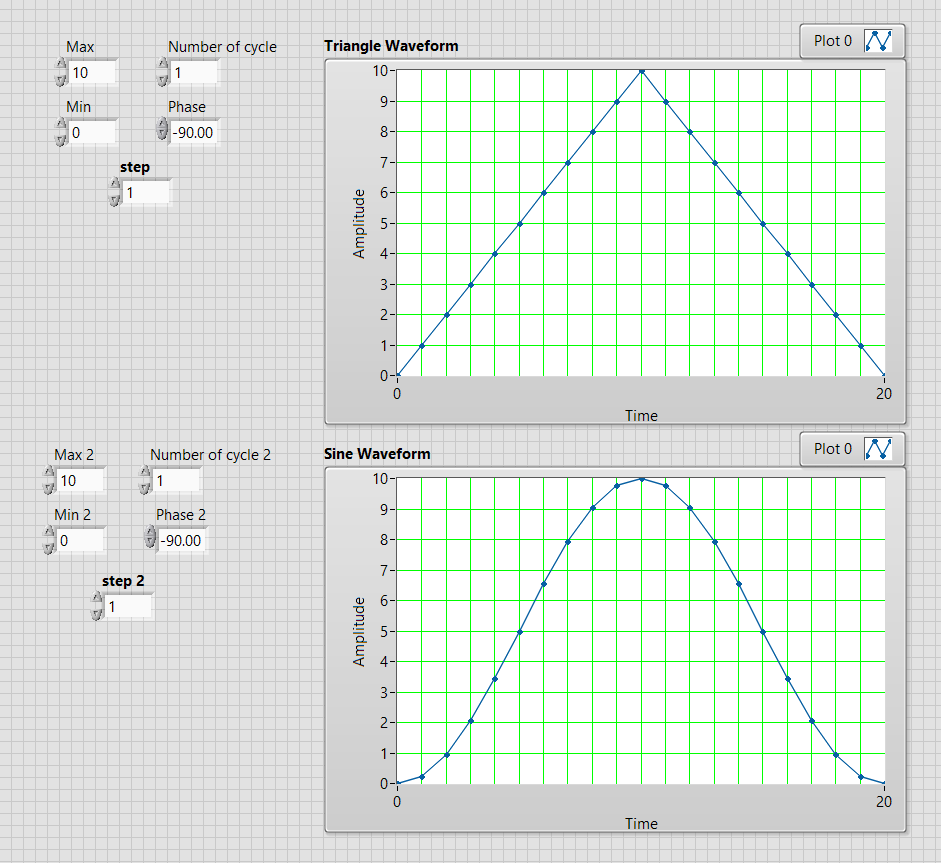Select the Number of cycle input field
The height and width of the screenshot is (863, 941).
pyautogui.click(x=194, y=73)
